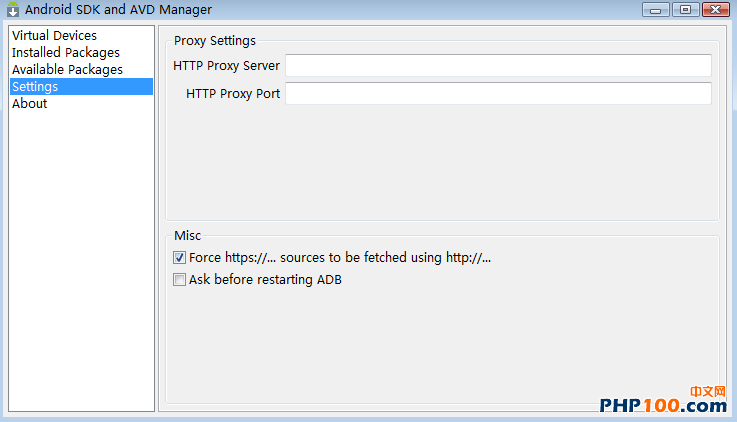Close the Android SDK and AVD Manager
This screenshot has height=422, width=737.
715,9
